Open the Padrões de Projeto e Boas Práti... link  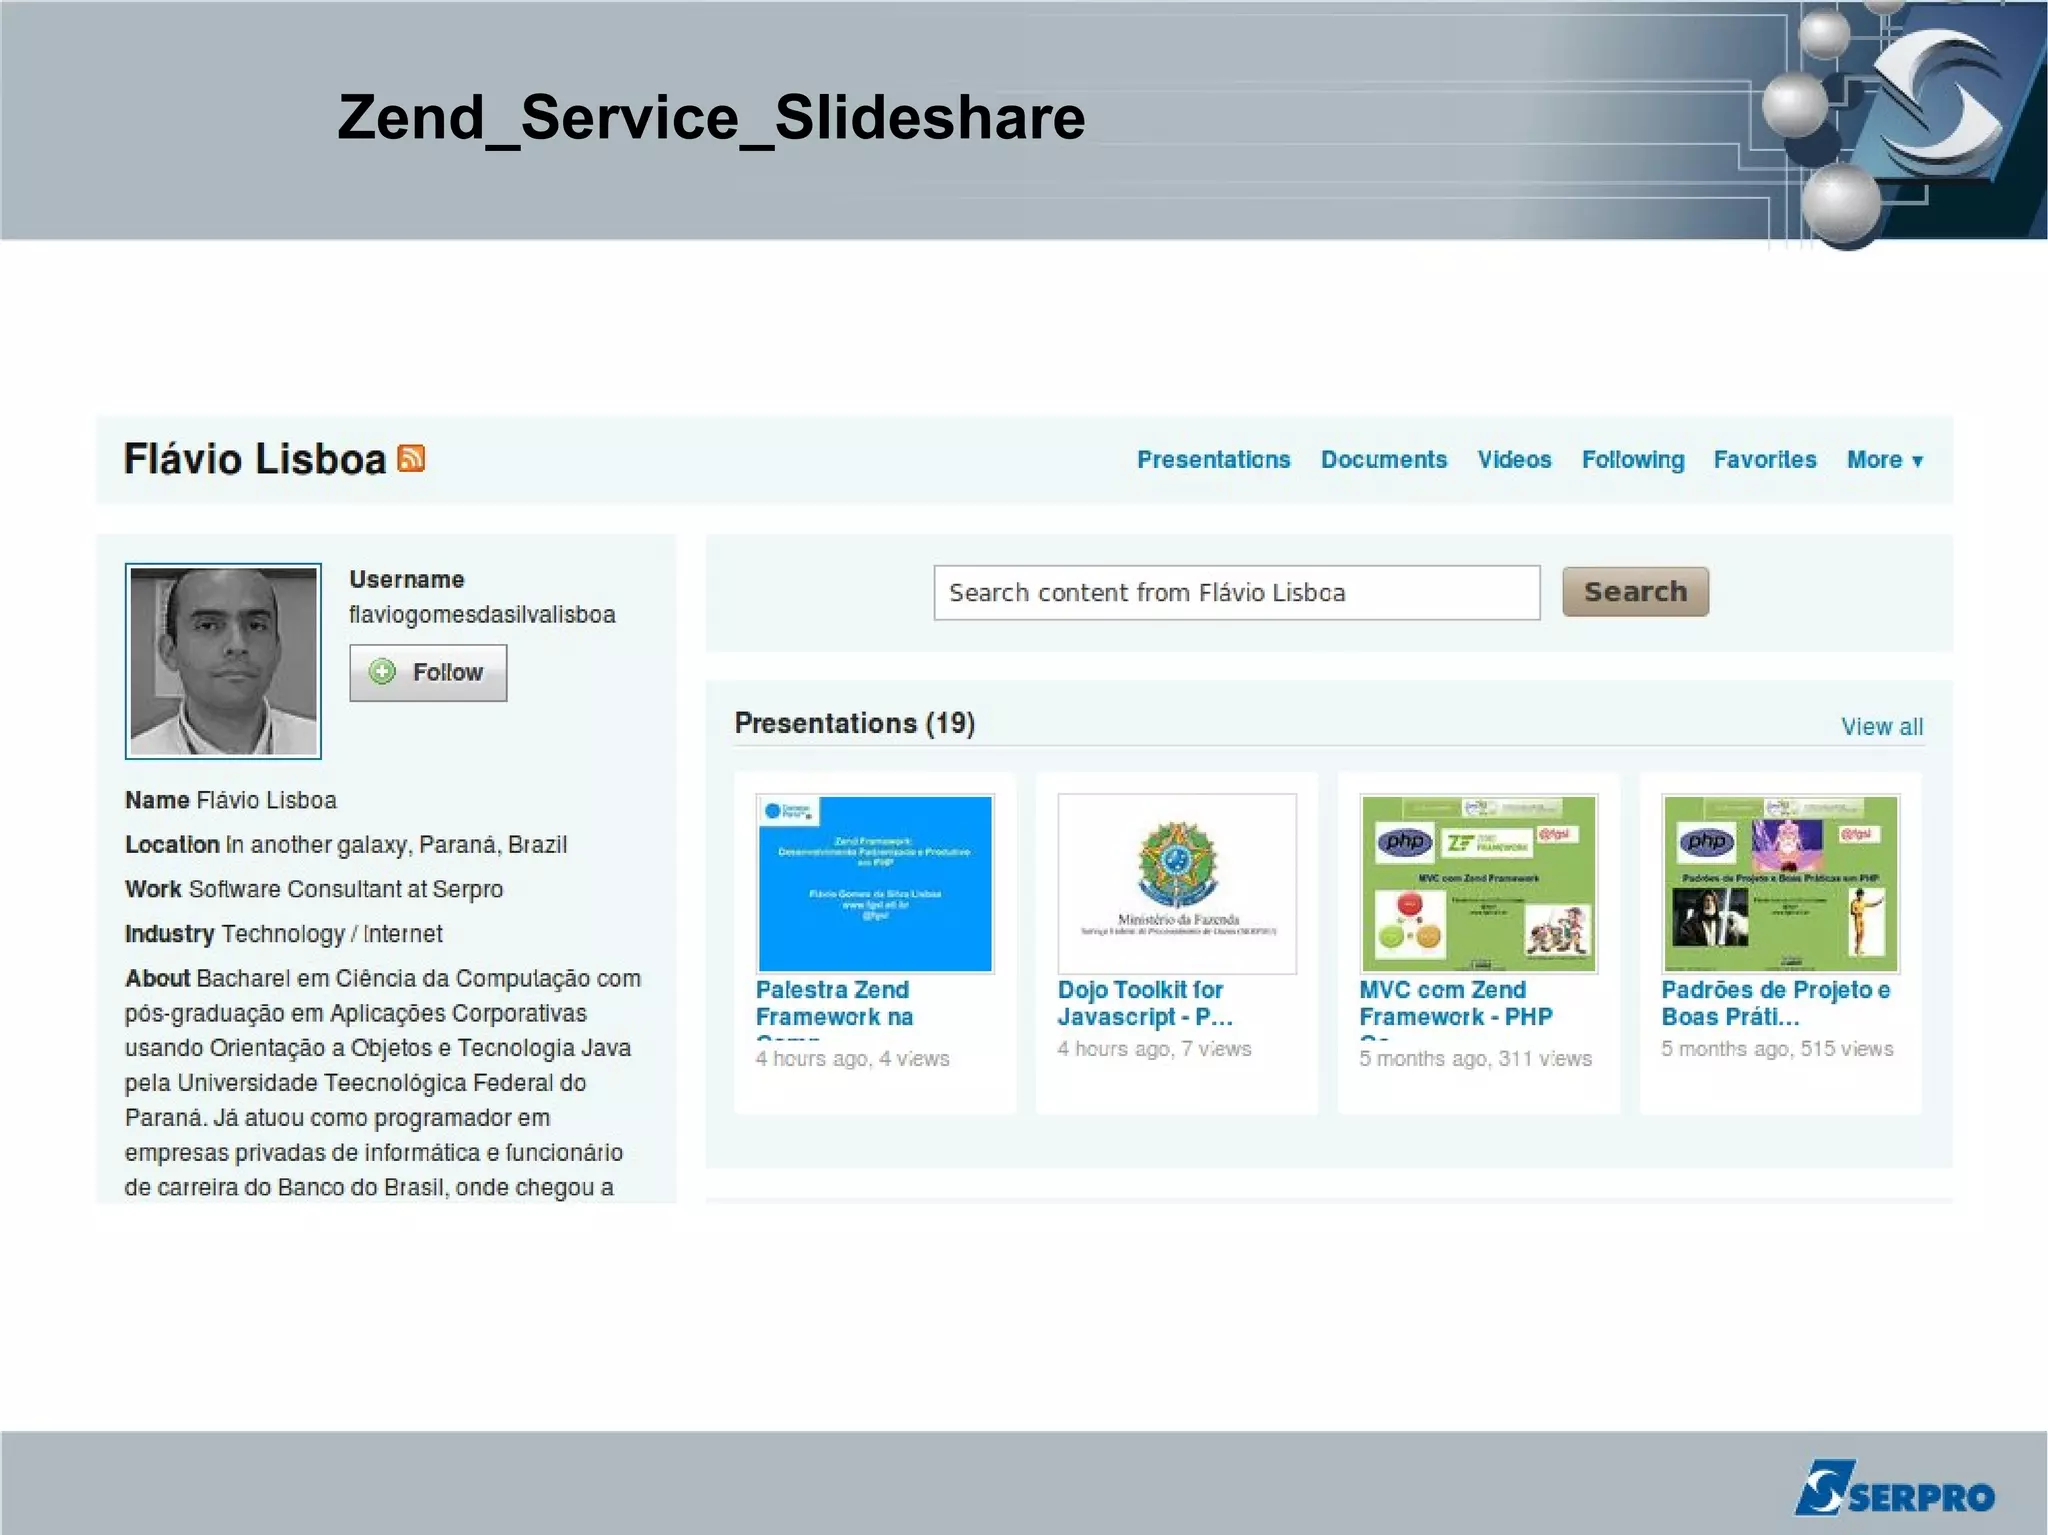pyautogui.click(x=1775, y=1003)
